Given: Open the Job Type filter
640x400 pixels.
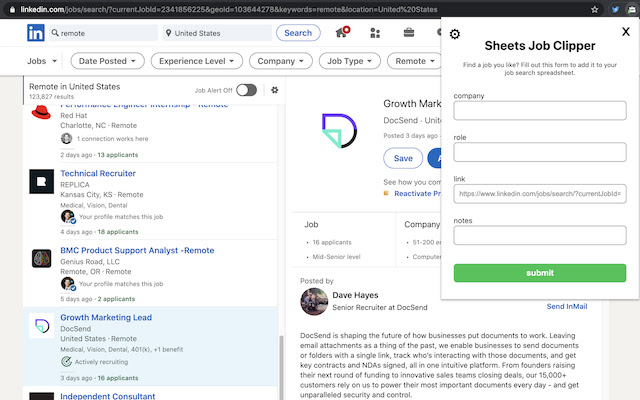Looking at the screenshot, I should click(x=350, y=61).
